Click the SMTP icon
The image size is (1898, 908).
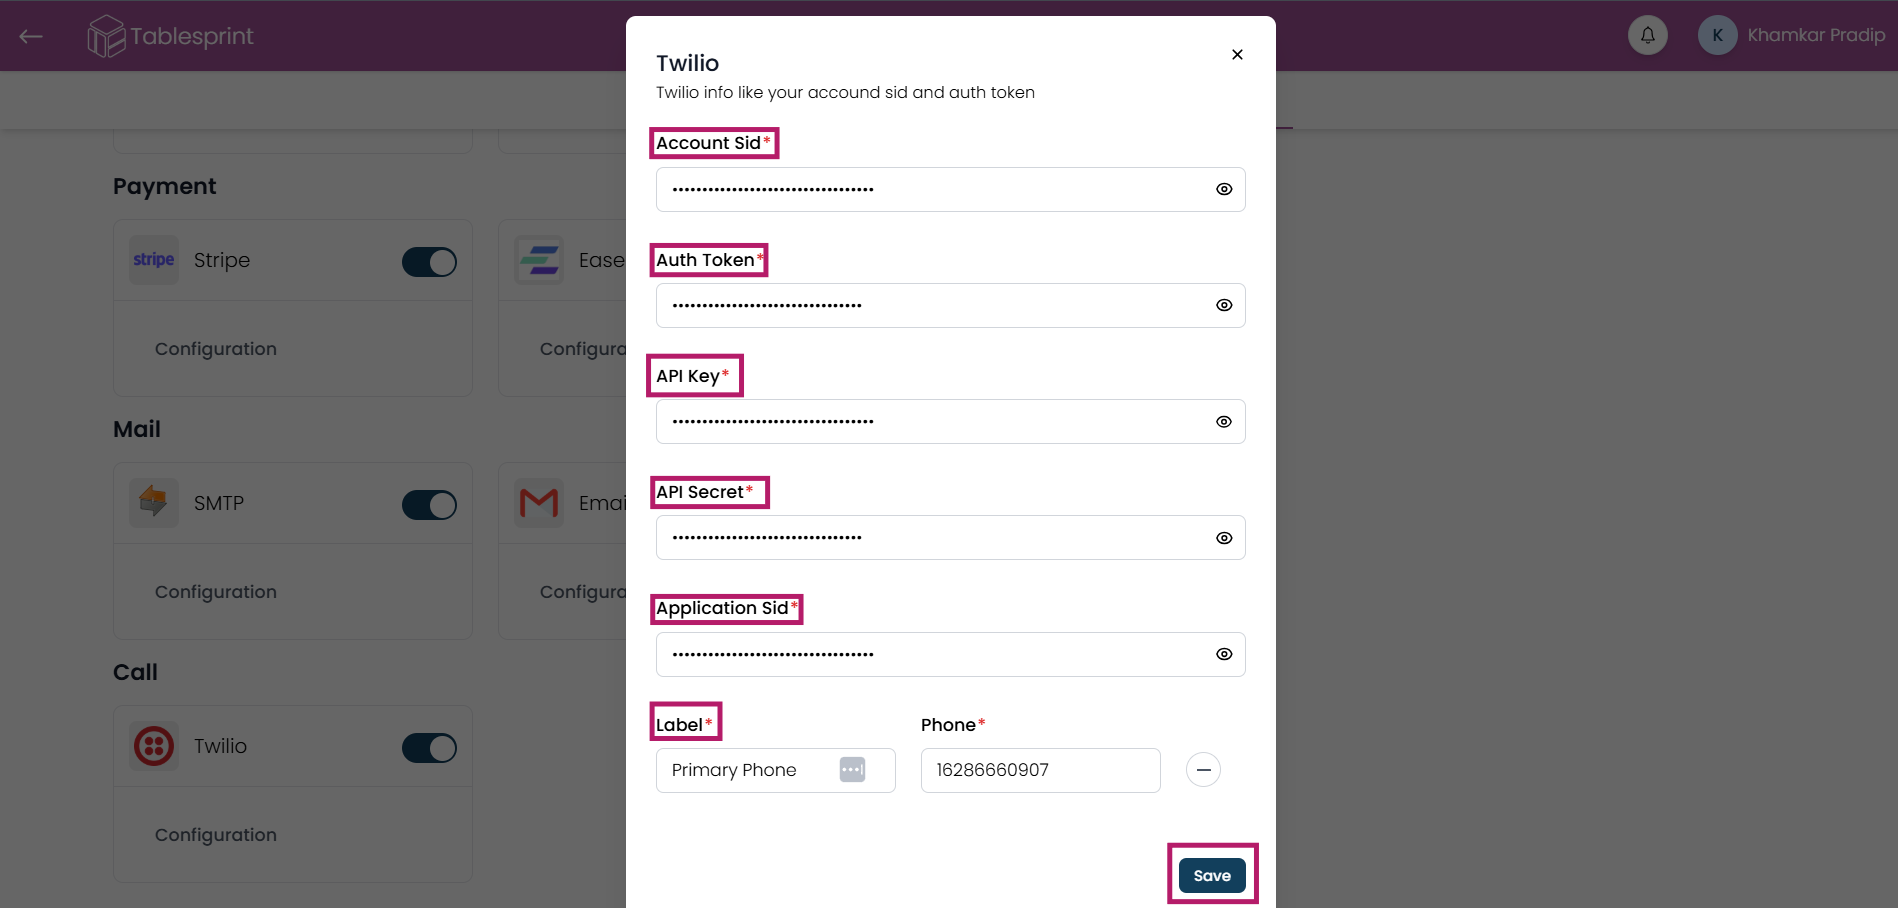point(154,503)
